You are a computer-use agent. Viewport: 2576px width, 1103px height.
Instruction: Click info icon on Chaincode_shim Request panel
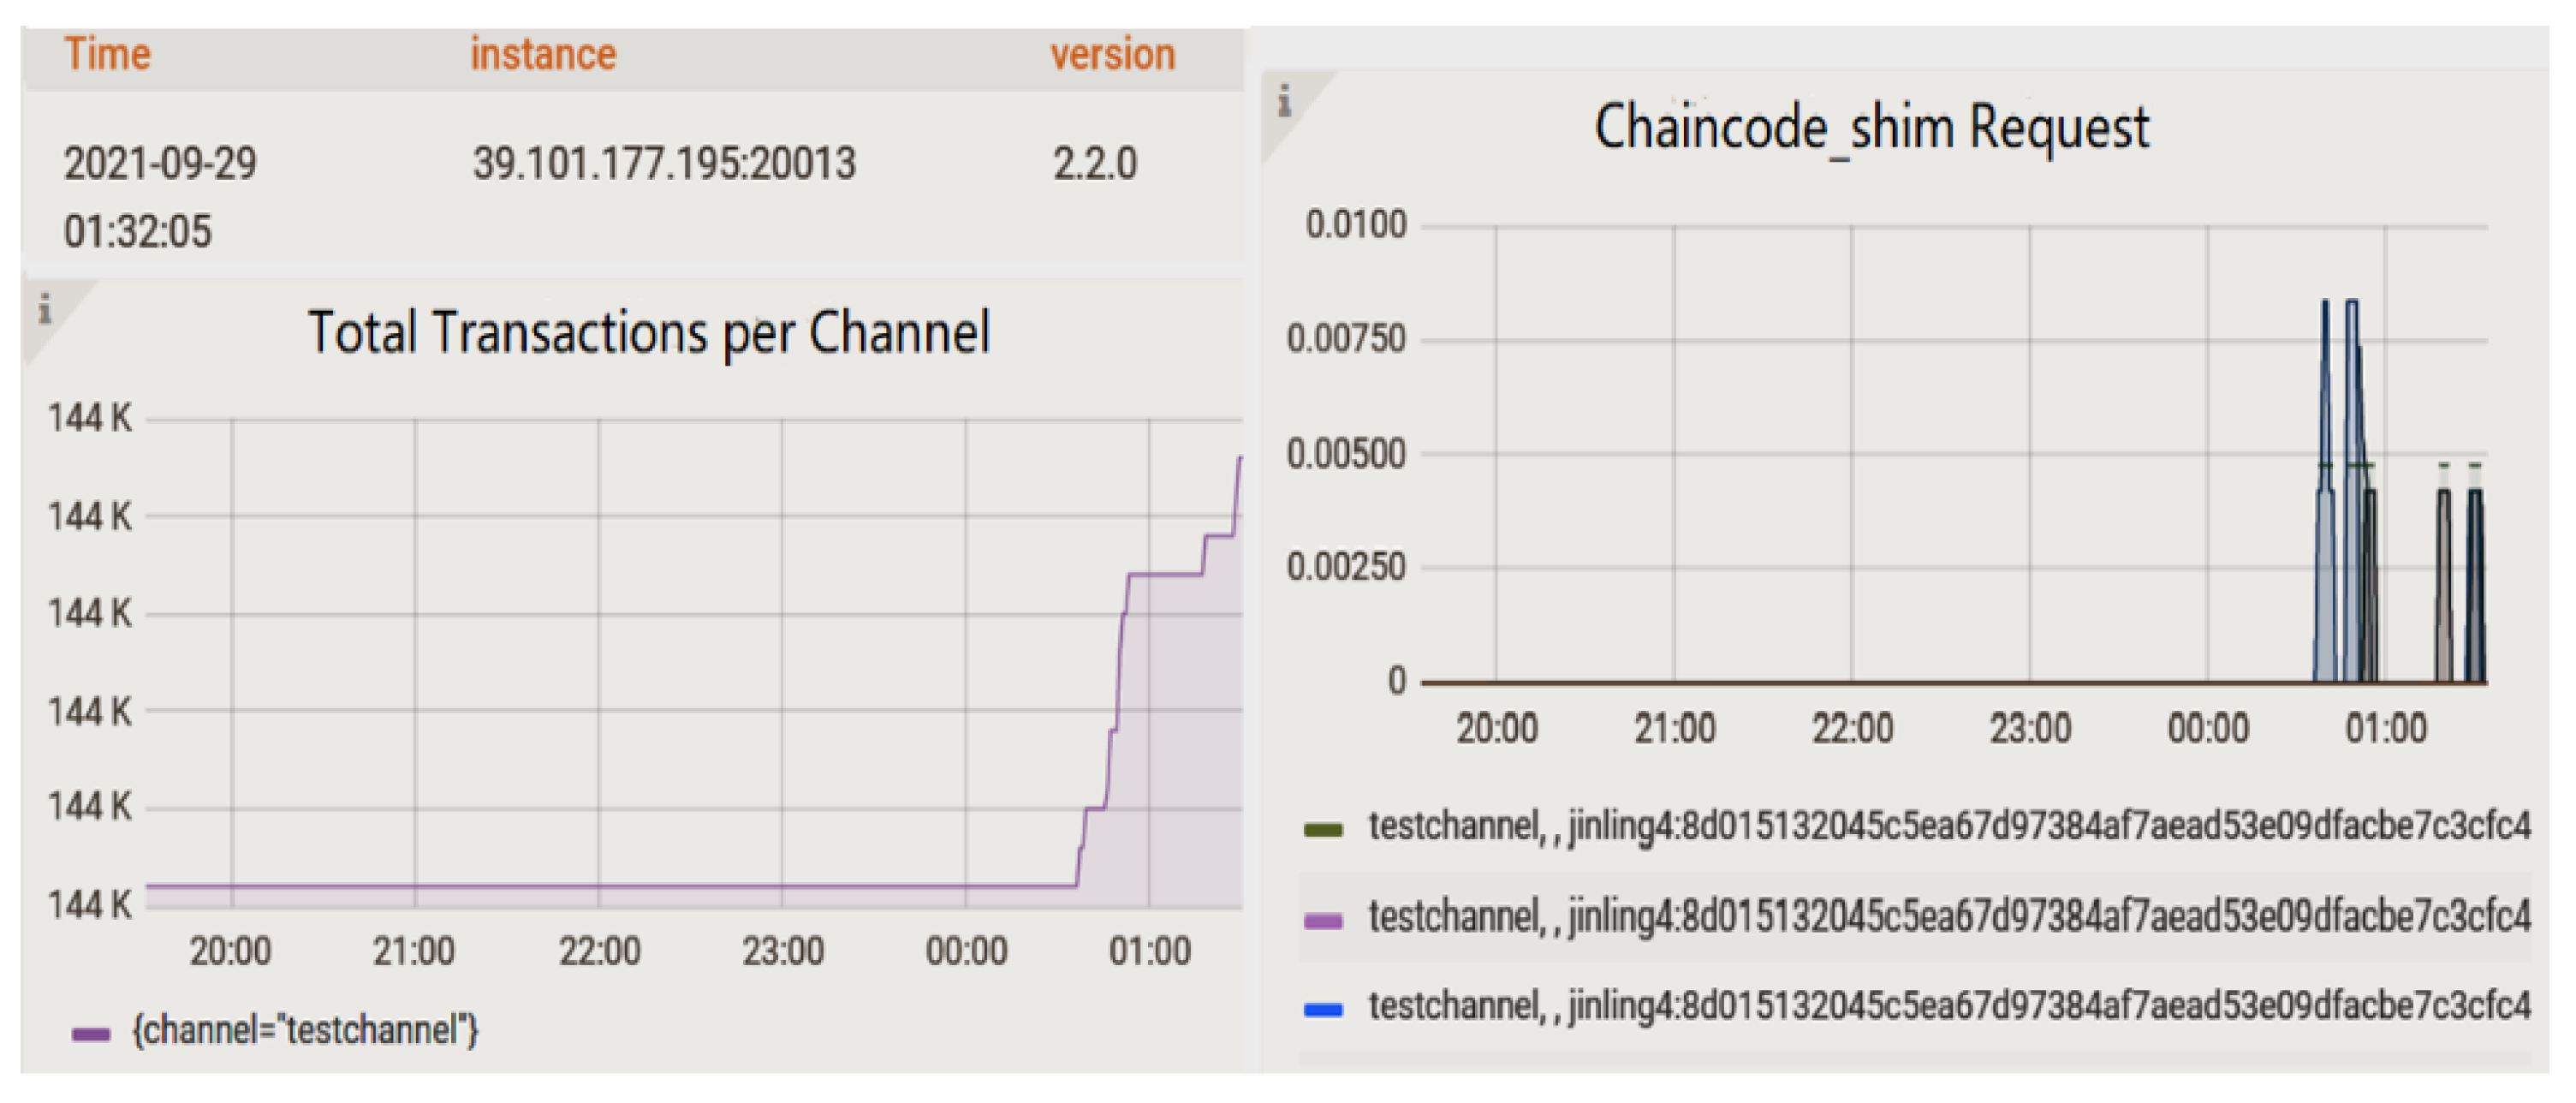click(1284, 101)
